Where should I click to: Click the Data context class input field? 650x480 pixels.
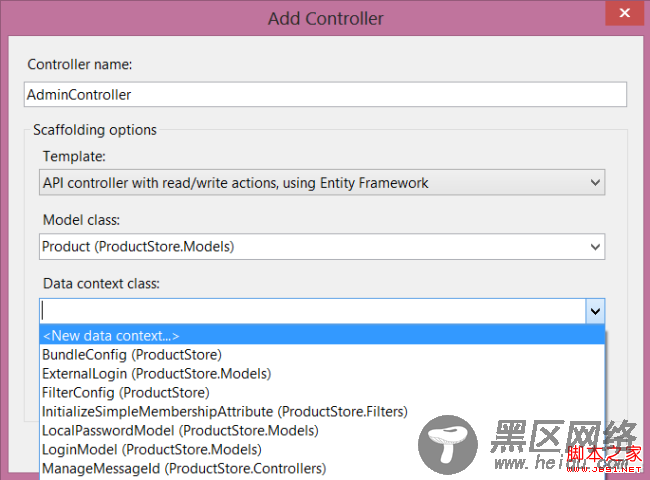(313, 311)
